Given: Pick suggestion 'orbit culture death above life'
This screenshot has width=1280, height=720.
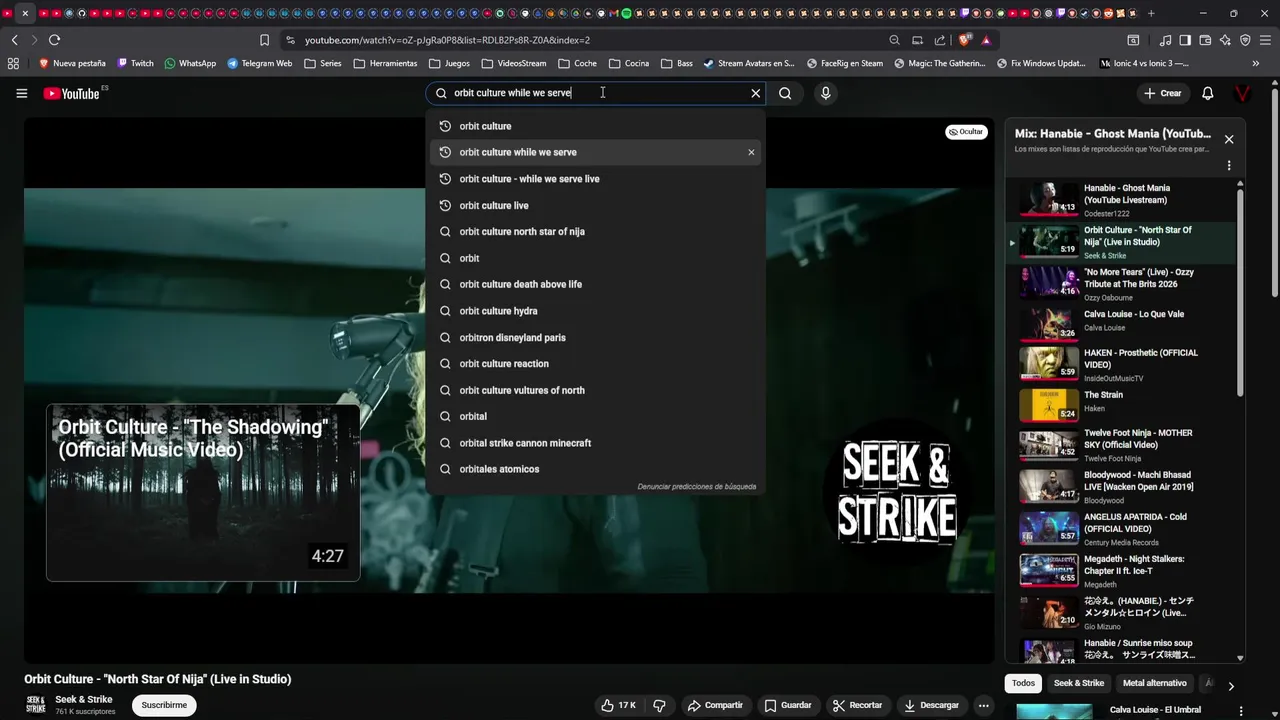Looking at the screenshot, I should click(x=596, y=284).
